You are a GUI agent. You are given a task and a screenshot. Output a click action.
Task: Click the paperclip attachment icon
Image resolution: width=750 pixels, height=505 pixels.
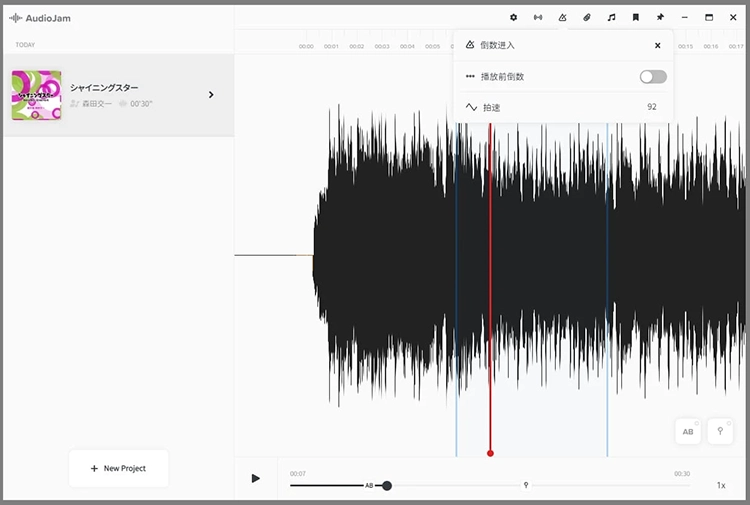coord(587,18)
